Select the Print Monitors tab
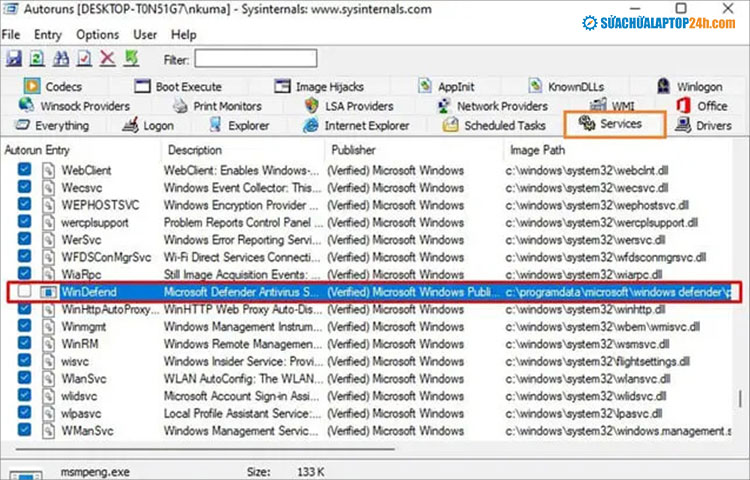Viewport: 750px width, 480px height. click(217, 106)
